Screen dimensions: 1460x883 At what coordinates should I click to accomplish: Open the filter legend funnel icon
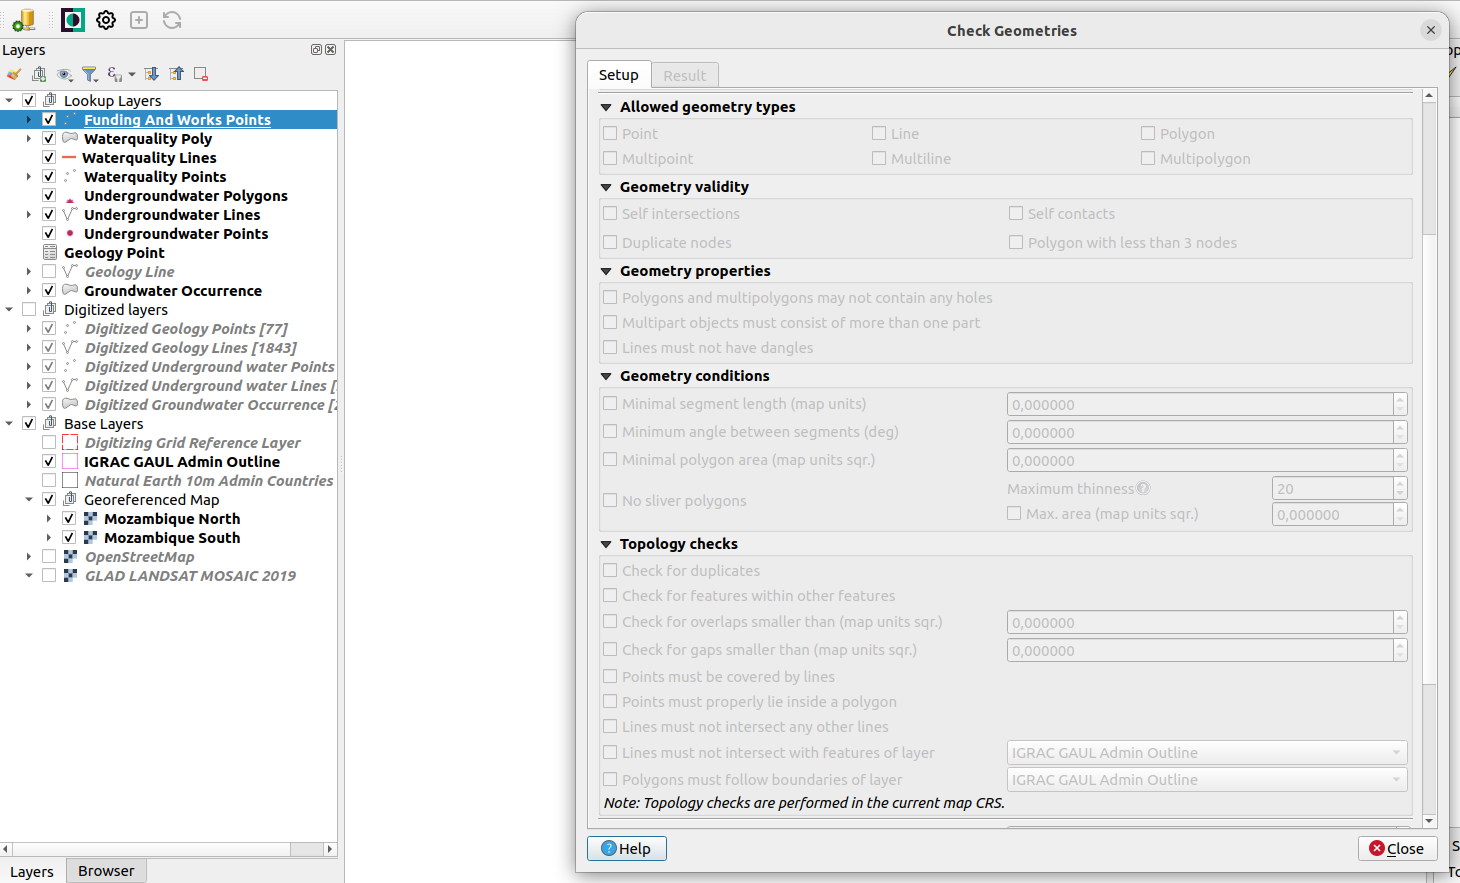click(90, 74)
